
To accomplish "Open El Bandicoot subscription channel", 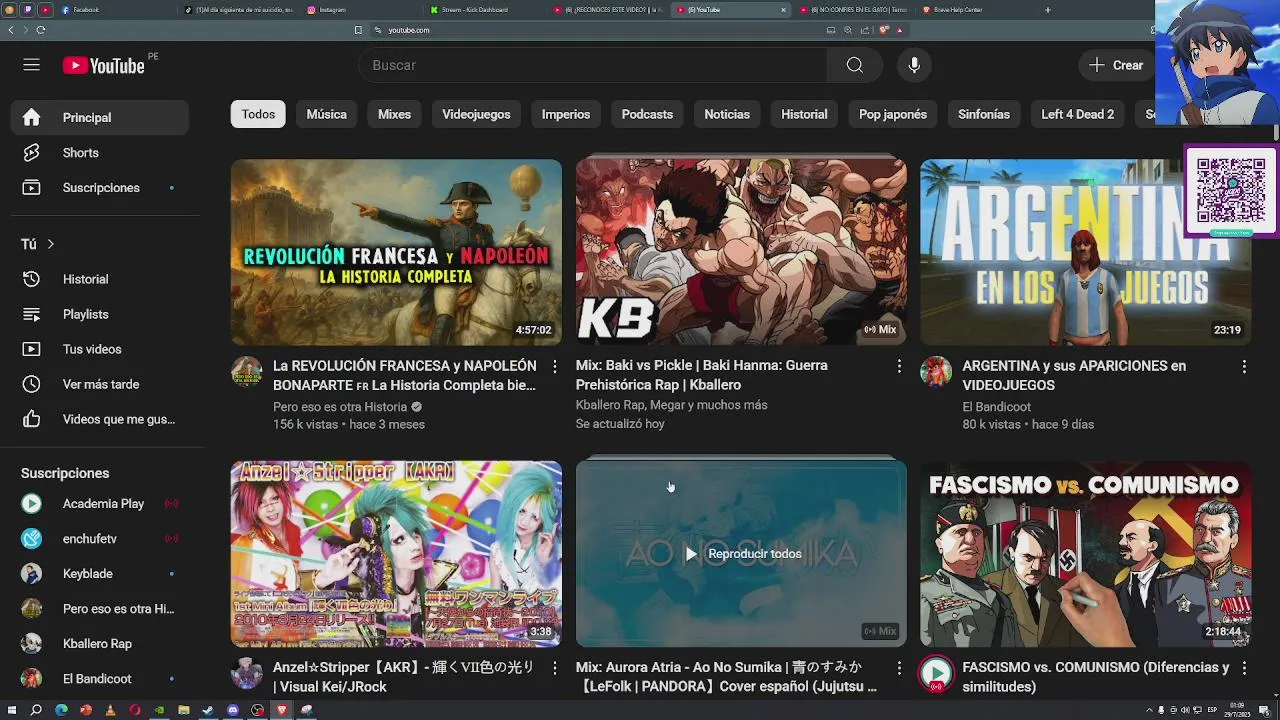I will (x=99, y=678).
